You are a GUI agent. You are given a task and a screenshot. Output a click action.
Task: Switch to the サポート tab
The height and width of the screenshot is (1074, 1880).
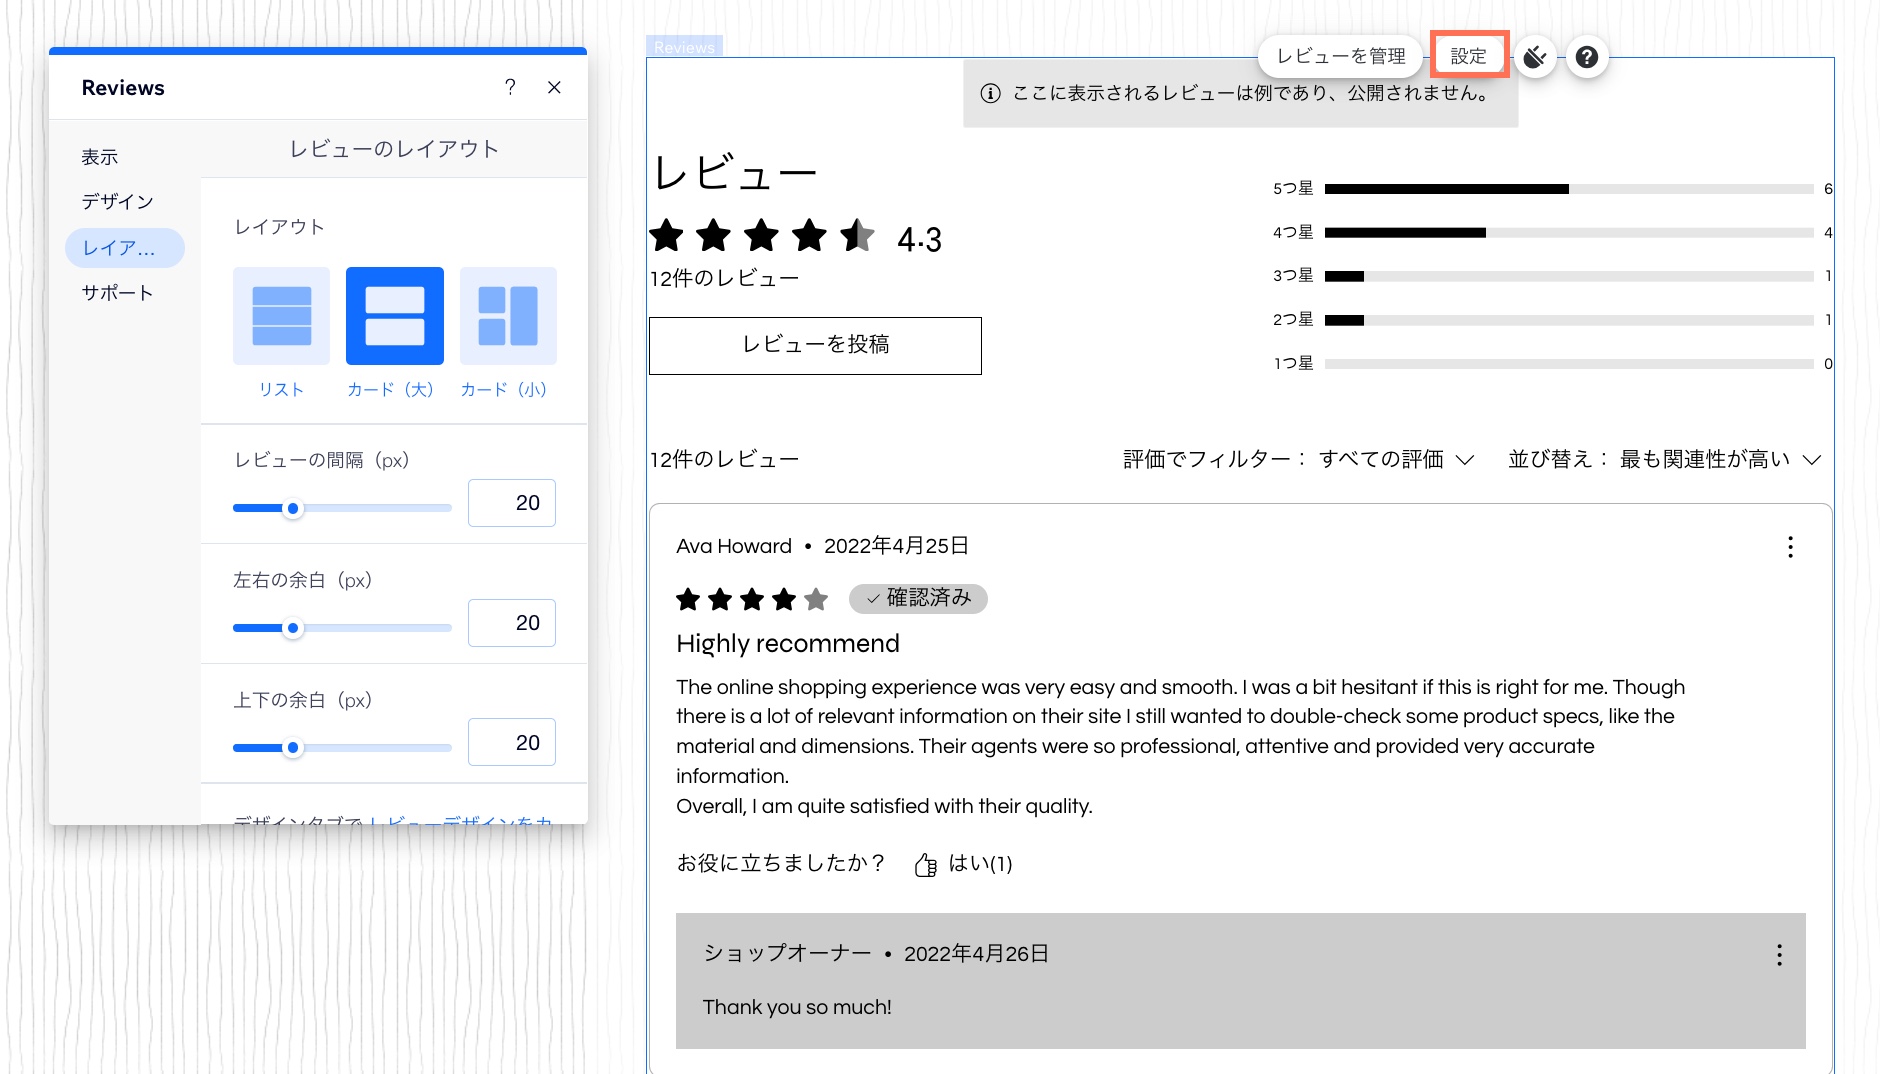click(119, 292)
